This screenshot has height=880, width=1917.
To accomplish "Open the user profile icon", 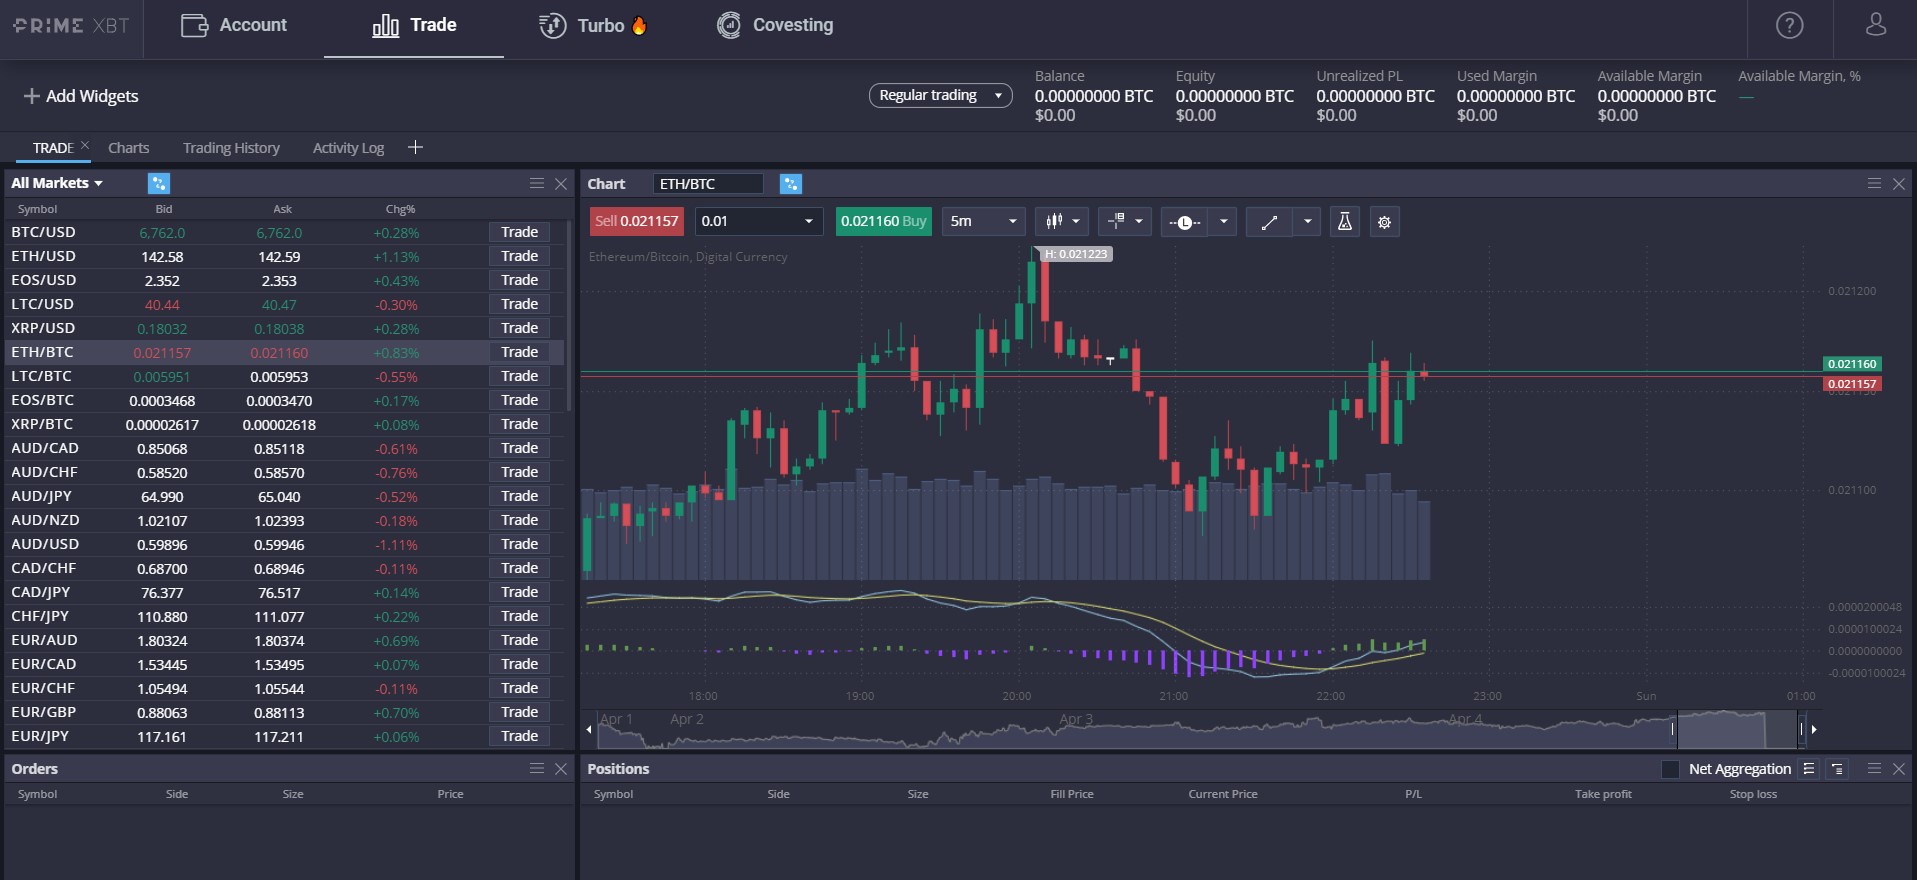I will pos(1876,25).
